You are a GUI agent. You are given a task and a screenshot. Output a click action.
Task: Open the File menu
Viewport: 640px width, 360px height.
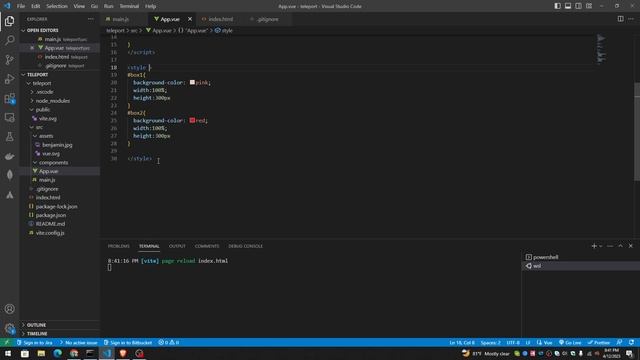click(21, 6)
